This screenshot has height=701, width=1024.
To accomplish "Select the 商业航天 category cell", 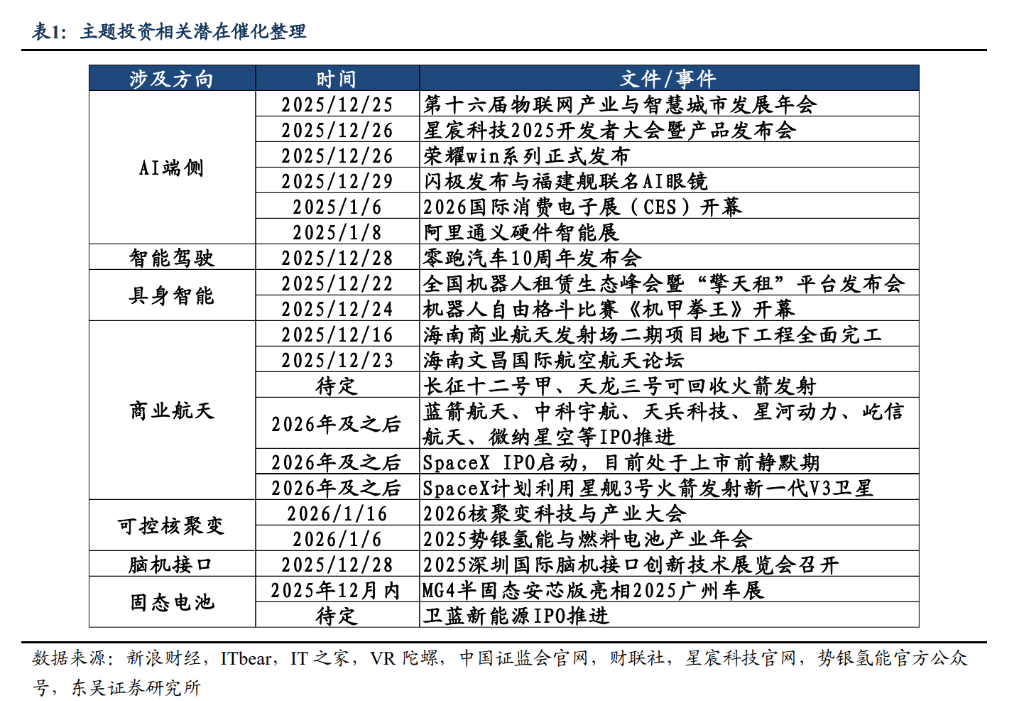I will coord(172,410).
